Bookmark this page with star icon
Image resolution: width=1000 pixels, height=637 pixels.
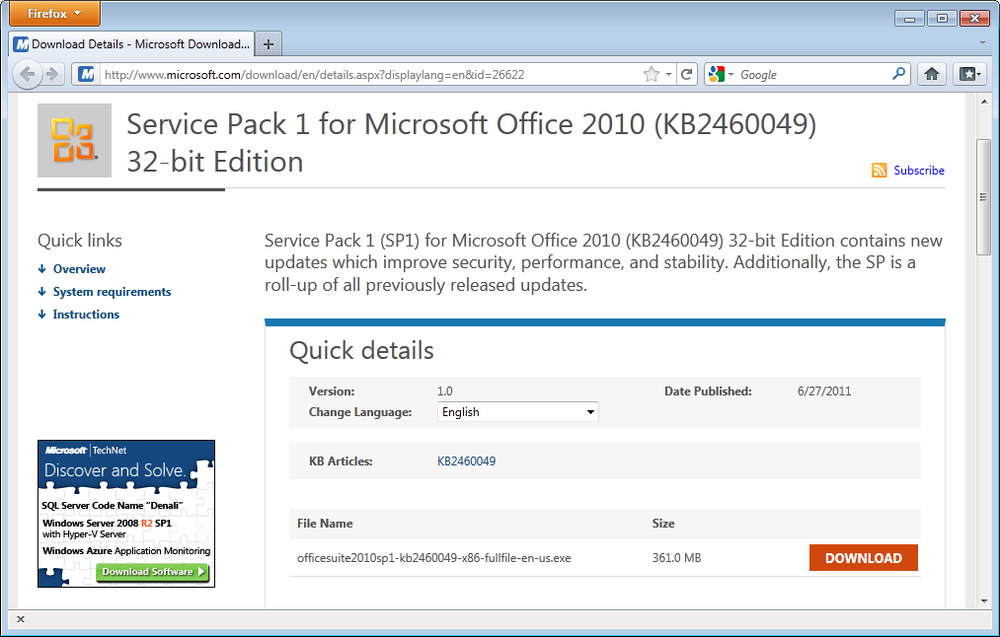coord(651,75)
